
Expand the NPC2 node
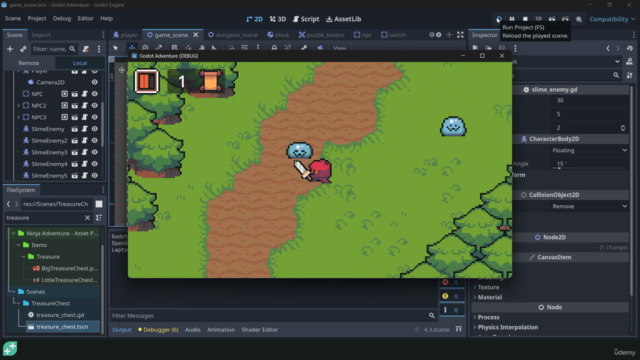[18, 105]
